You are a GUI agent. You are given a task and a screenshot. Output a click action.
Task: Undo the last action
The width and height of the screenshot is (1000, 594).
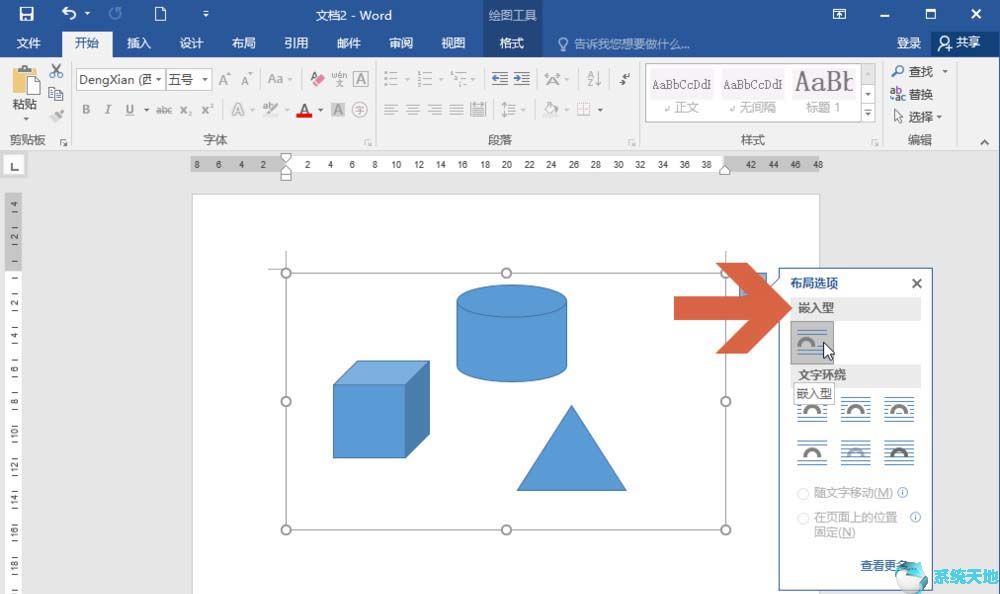[x=69, y=13]
